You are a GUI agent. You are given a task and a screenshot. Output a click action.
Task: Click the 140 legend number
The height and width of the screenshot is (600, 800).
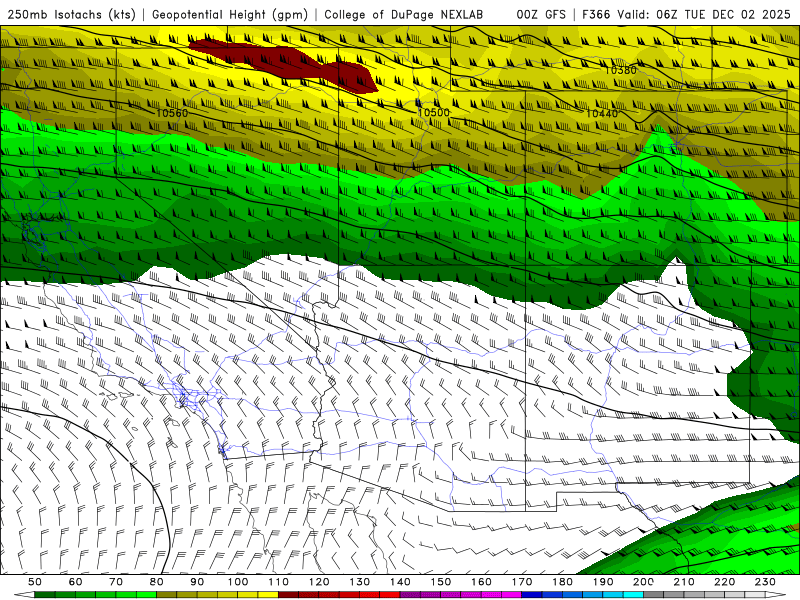pyautogui.click(x=401, y=582)
